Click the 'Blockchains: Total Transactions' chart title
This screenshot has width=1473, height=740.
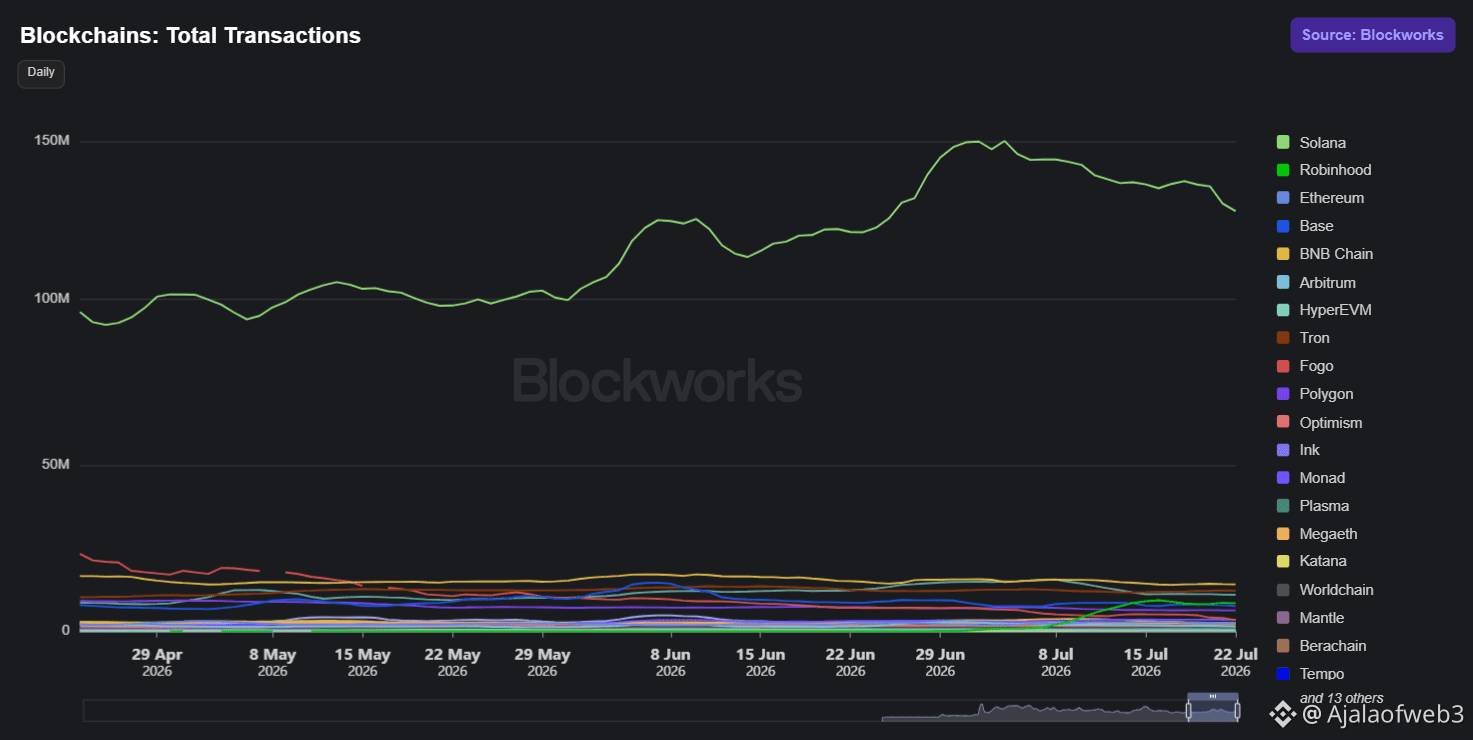(x=191, y=36)
